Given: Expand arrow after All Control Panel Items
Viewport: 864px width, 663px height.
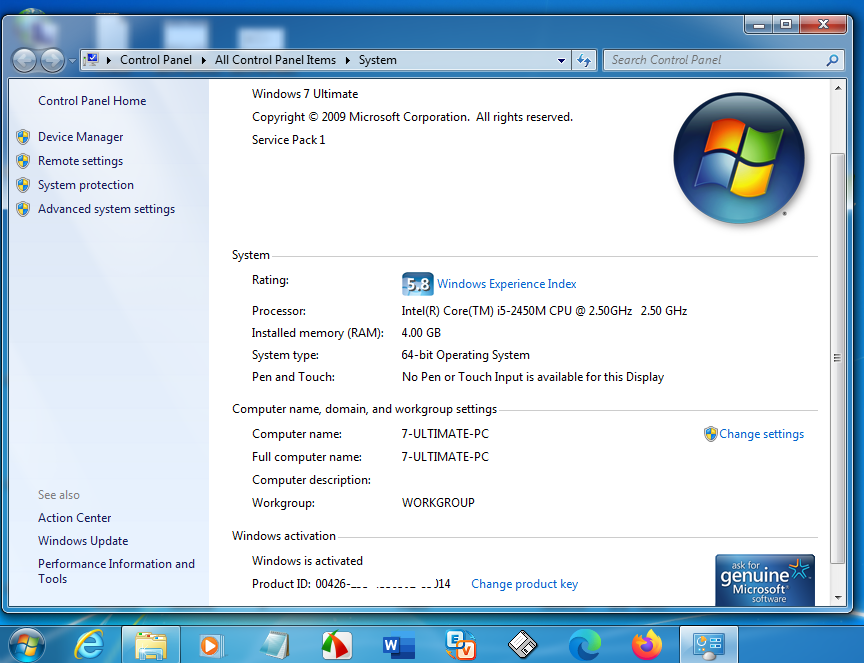Looking at the screenshot, I should click(348, 60).
